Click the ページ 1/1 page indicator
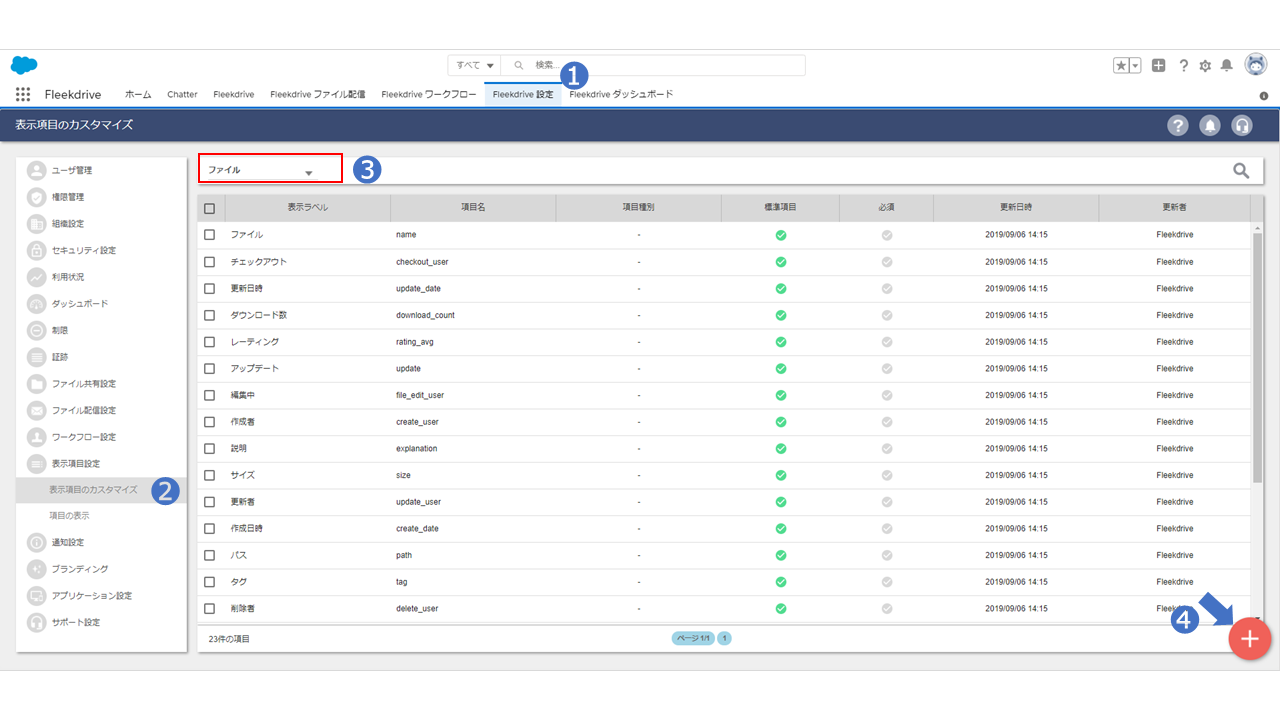 point(693,638)
